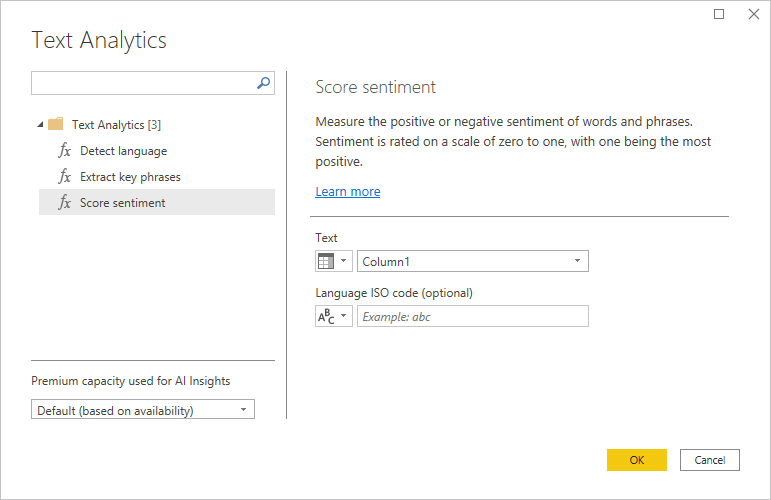Select the Extract key phrases function
Viewport: 771px width, 500px height.
(x=157, y=176)
